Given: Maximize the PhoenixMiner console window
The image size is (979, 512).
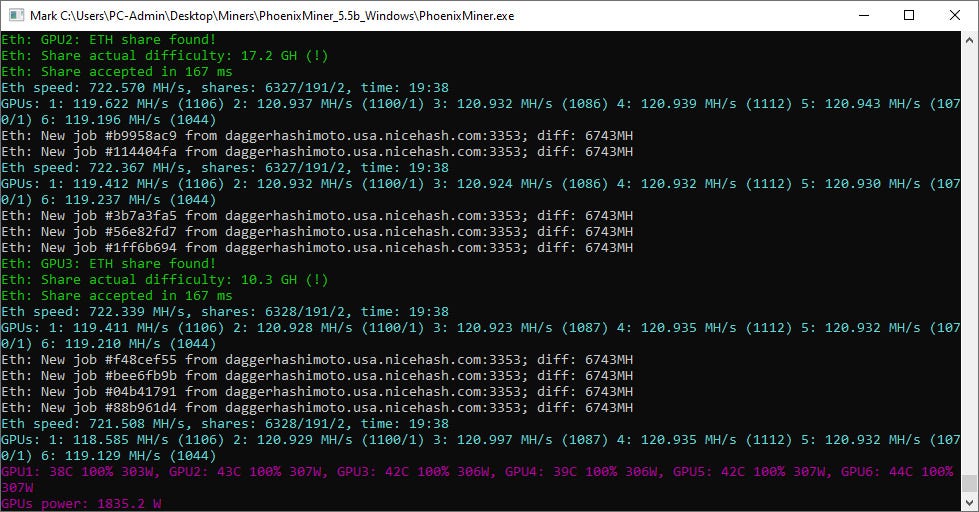Looking at the screenshot, I should (x=909, y=15).
